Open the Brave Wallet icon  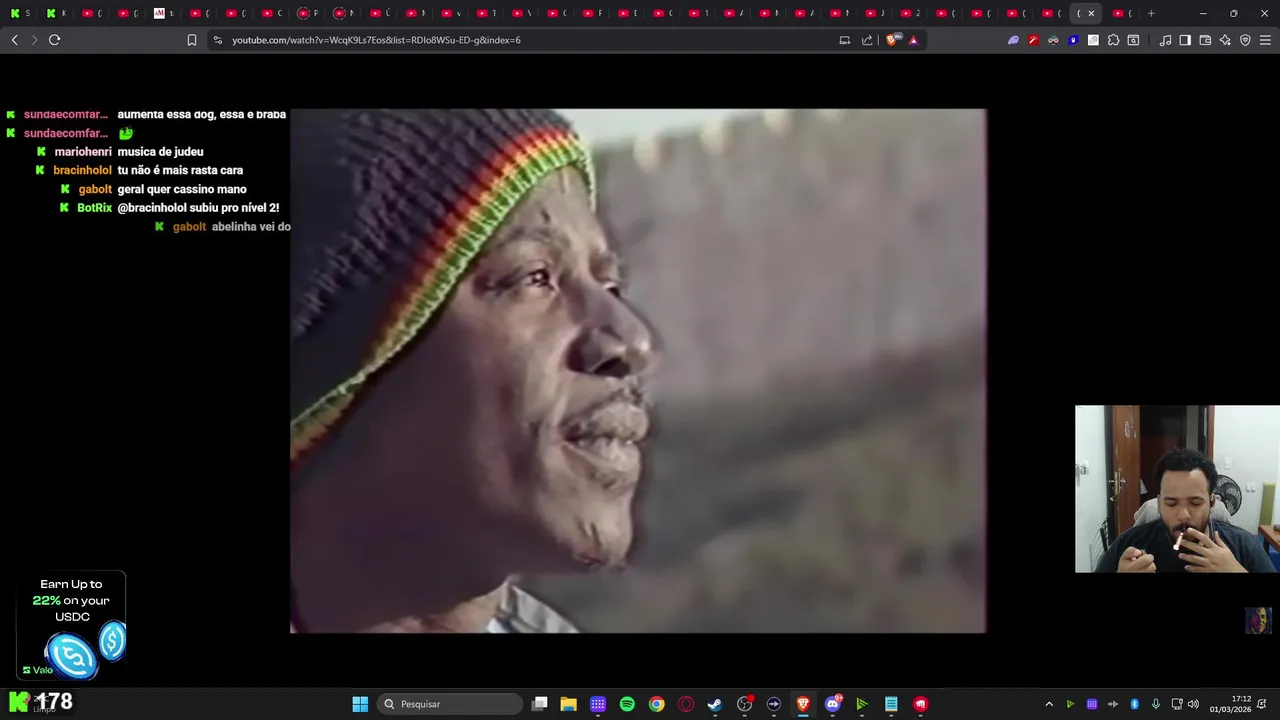coord(1205,40)
